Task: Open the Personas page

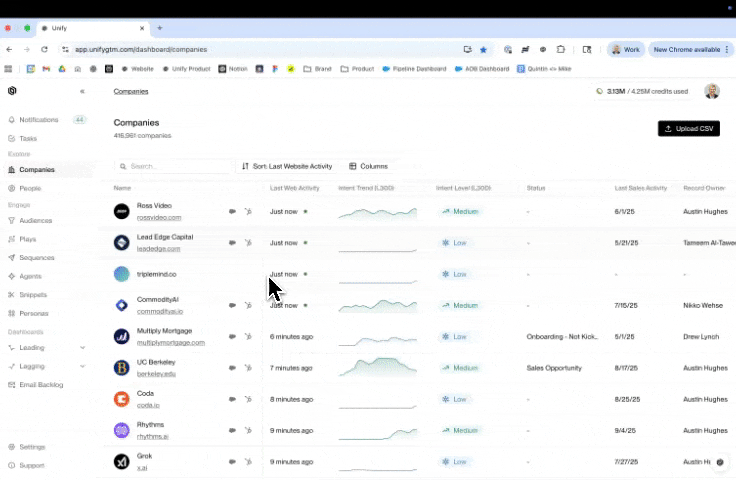Action: pos(34,313)
